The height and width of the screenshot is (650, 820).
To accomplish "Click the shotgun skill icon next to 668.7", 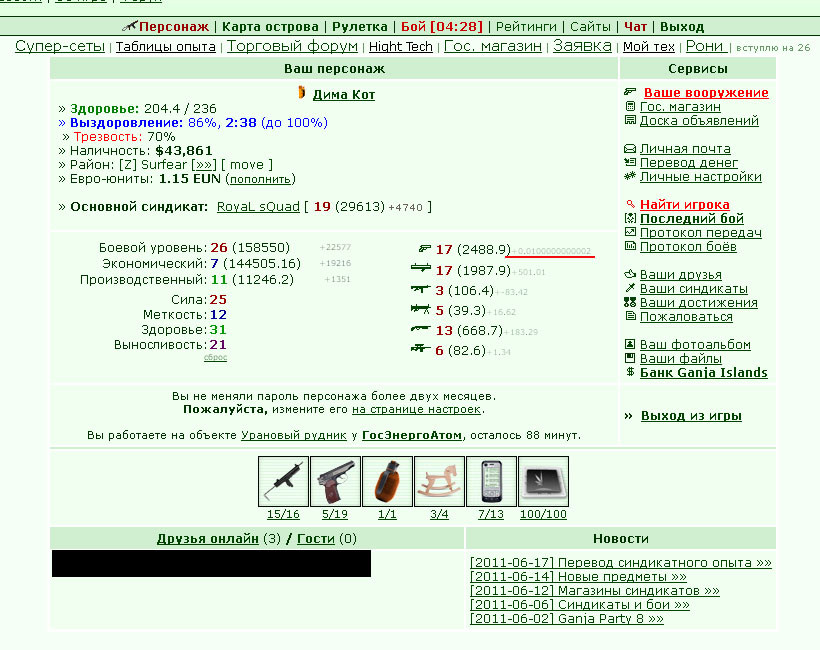I will pyautogui.click(x=421, y=328).
